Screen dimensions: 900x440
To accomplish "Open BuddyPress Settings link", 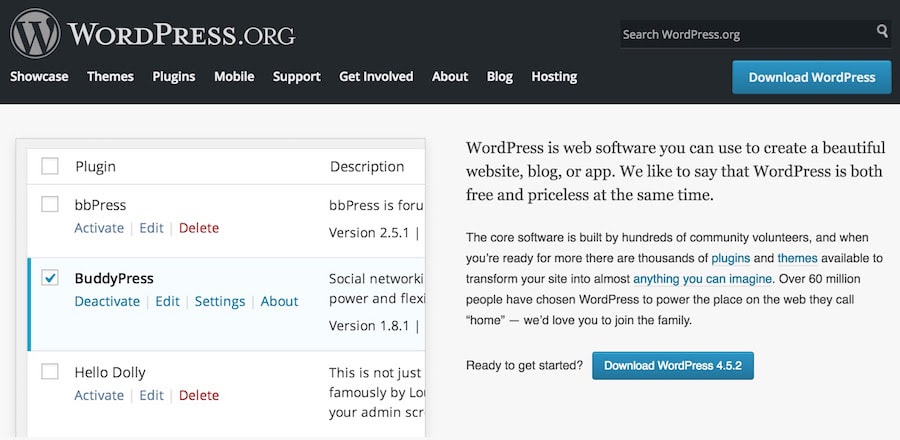I will pos(220,301).
